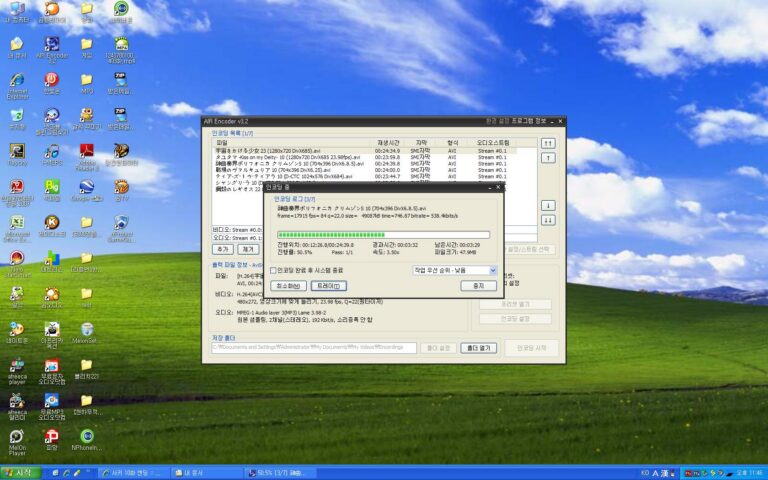Launch Internet Explorer desktop shortcut

17,85
